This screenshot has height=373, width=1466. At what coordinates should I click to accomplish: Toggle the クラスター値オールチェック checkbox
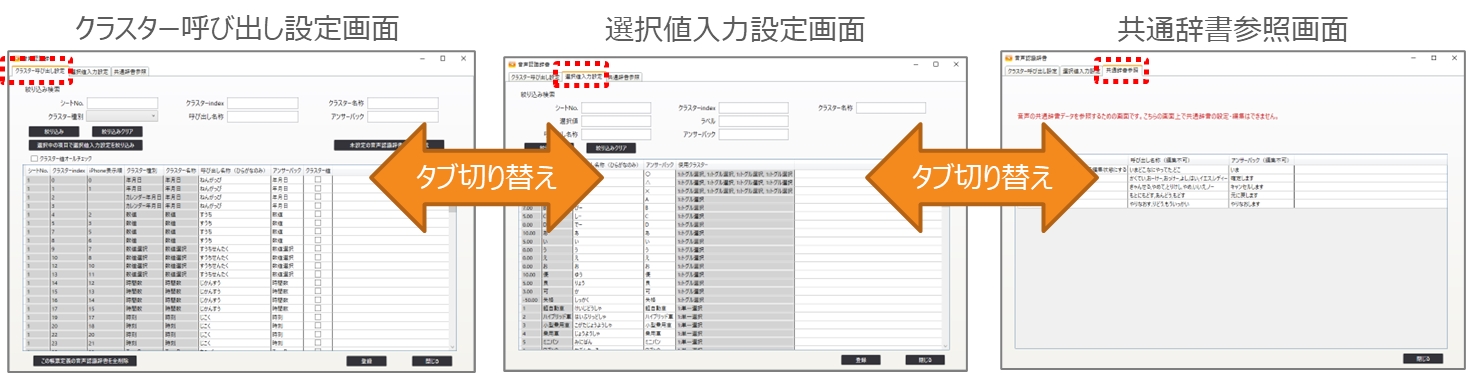point(35,158)
